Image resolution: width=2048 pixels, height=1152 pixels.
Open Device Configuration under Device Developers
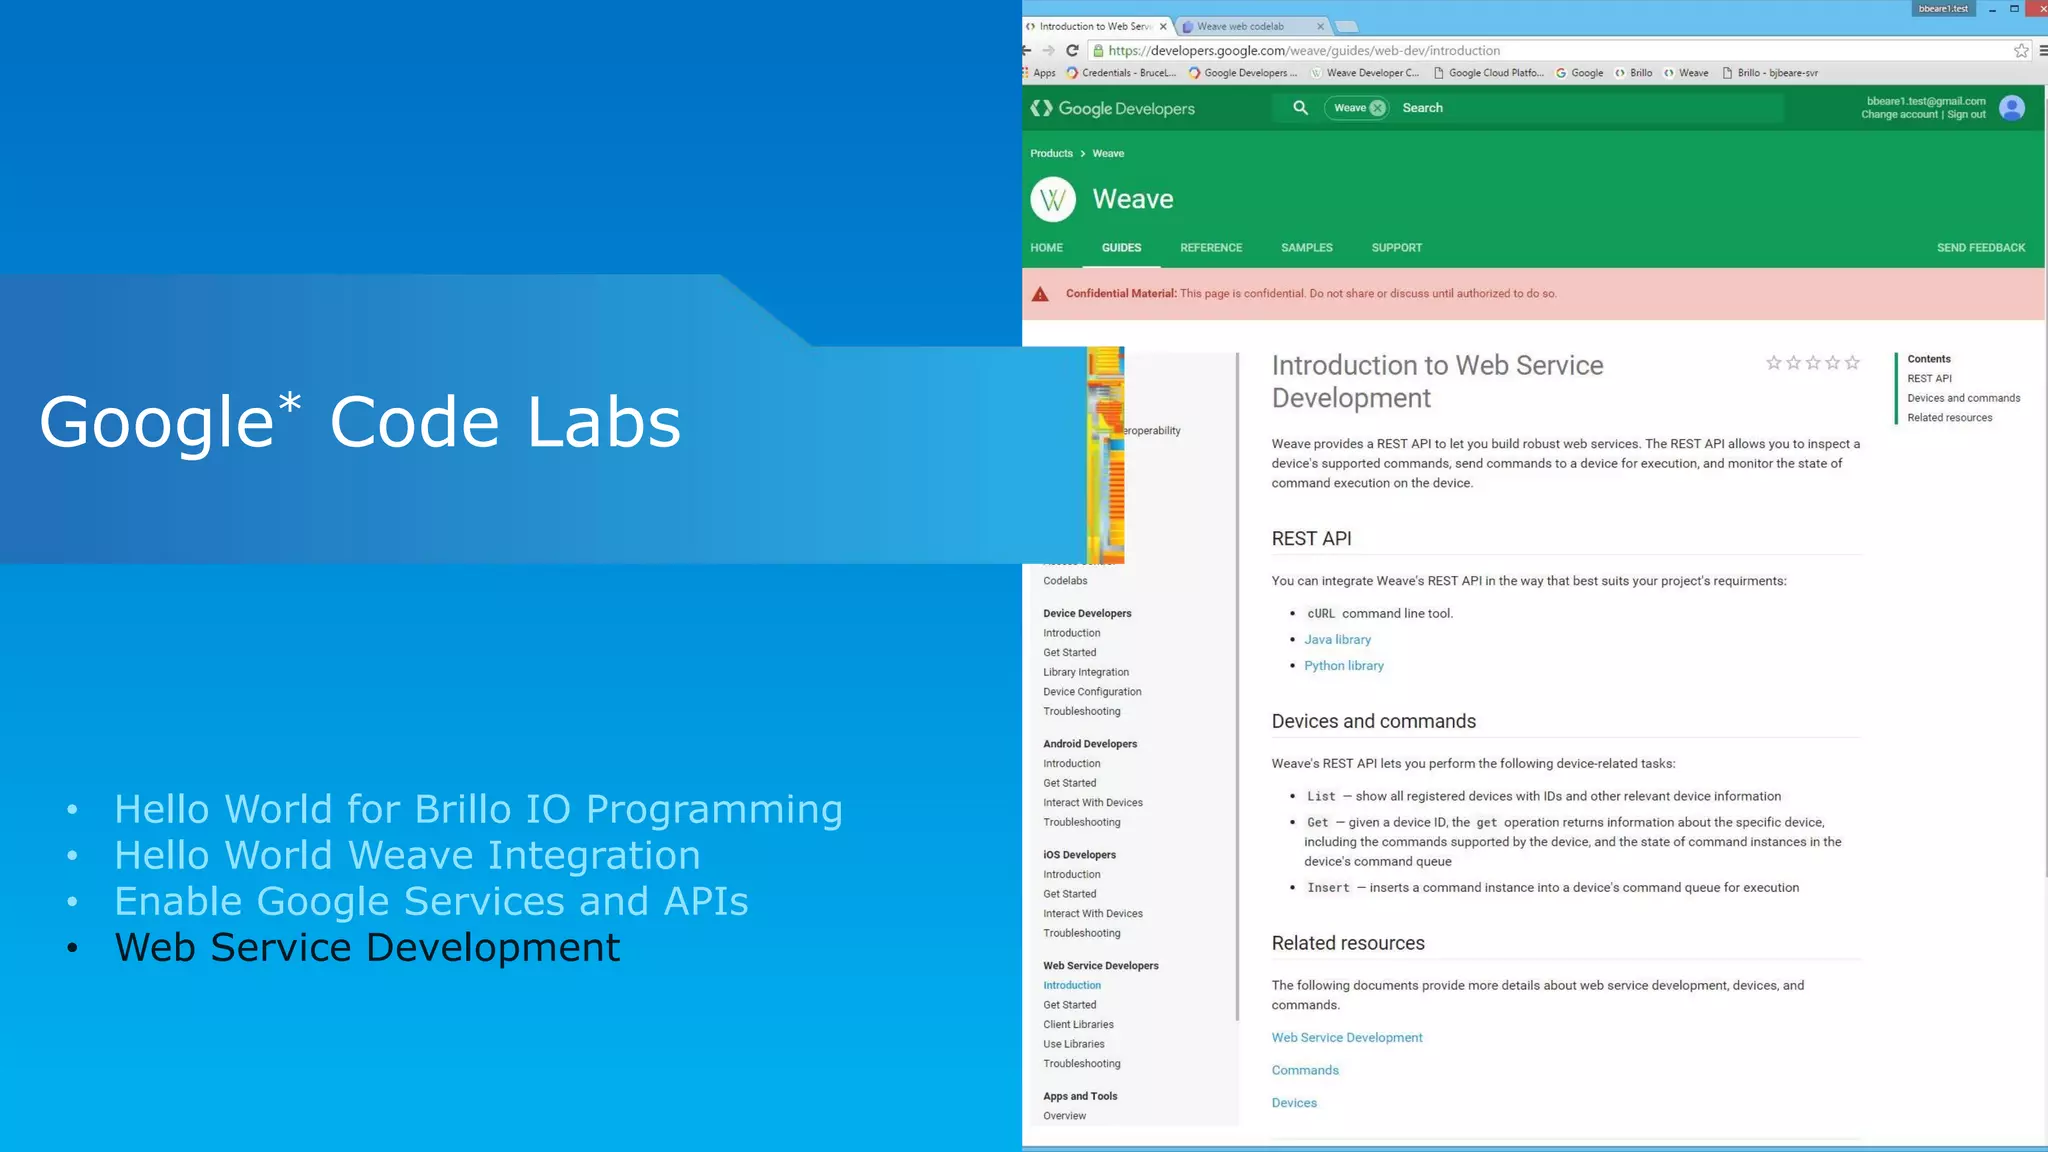(1092, 692)
